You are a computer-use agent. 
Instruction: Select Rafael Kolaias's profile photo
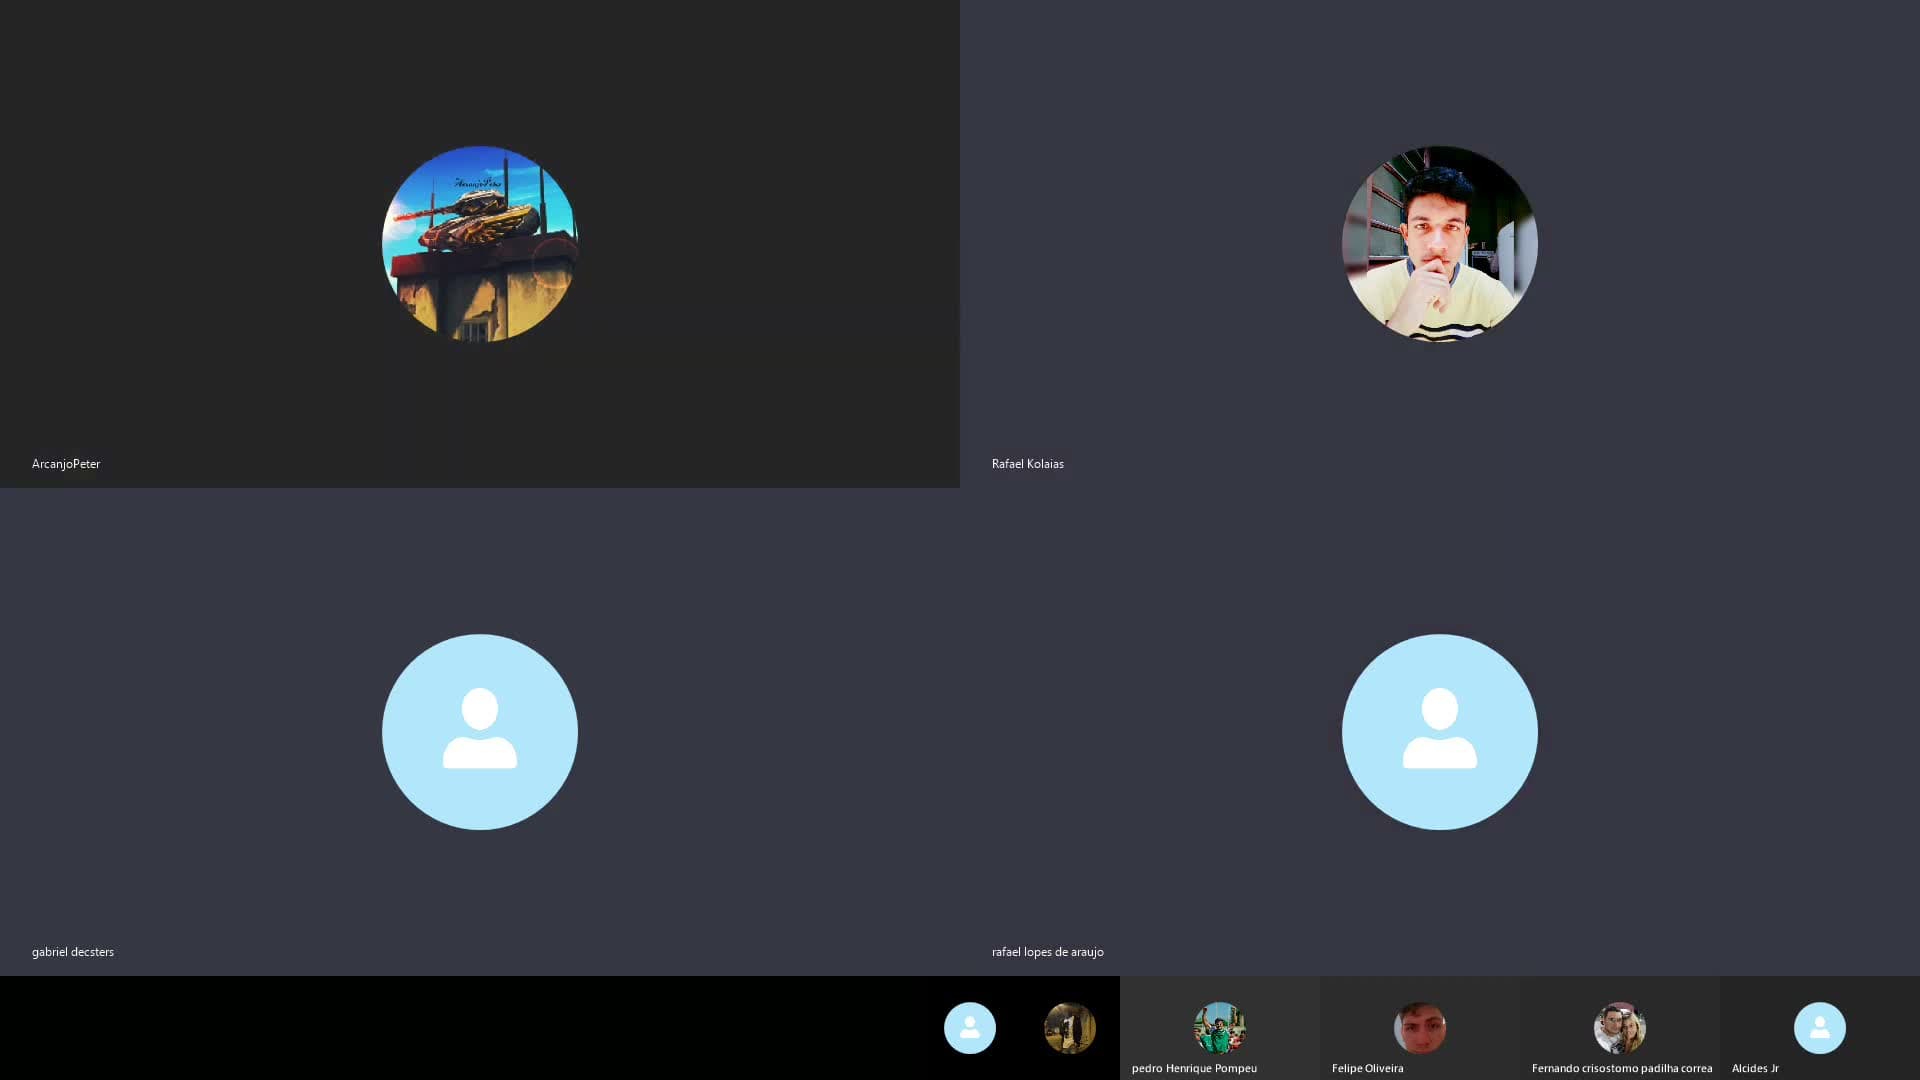click(1440, 244)
